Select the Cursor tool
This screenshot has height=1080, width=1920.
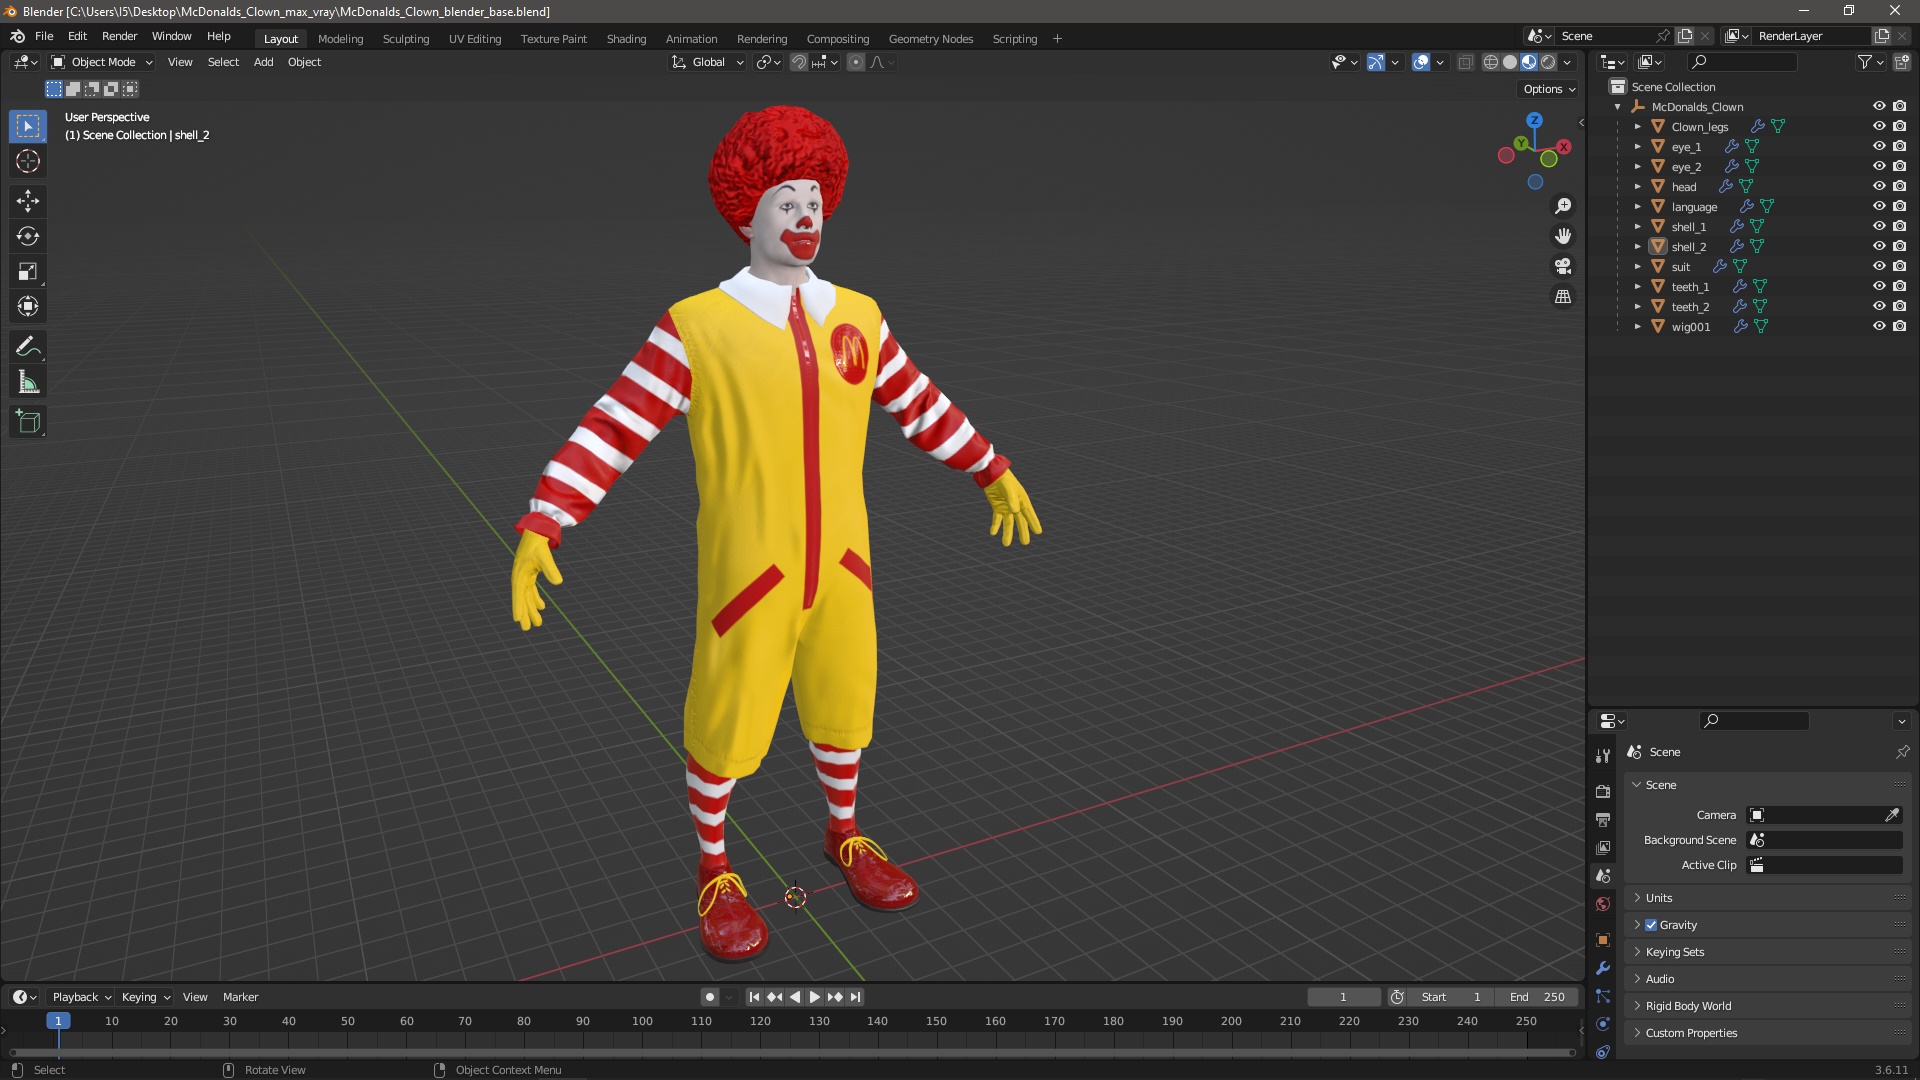point(28,161)
